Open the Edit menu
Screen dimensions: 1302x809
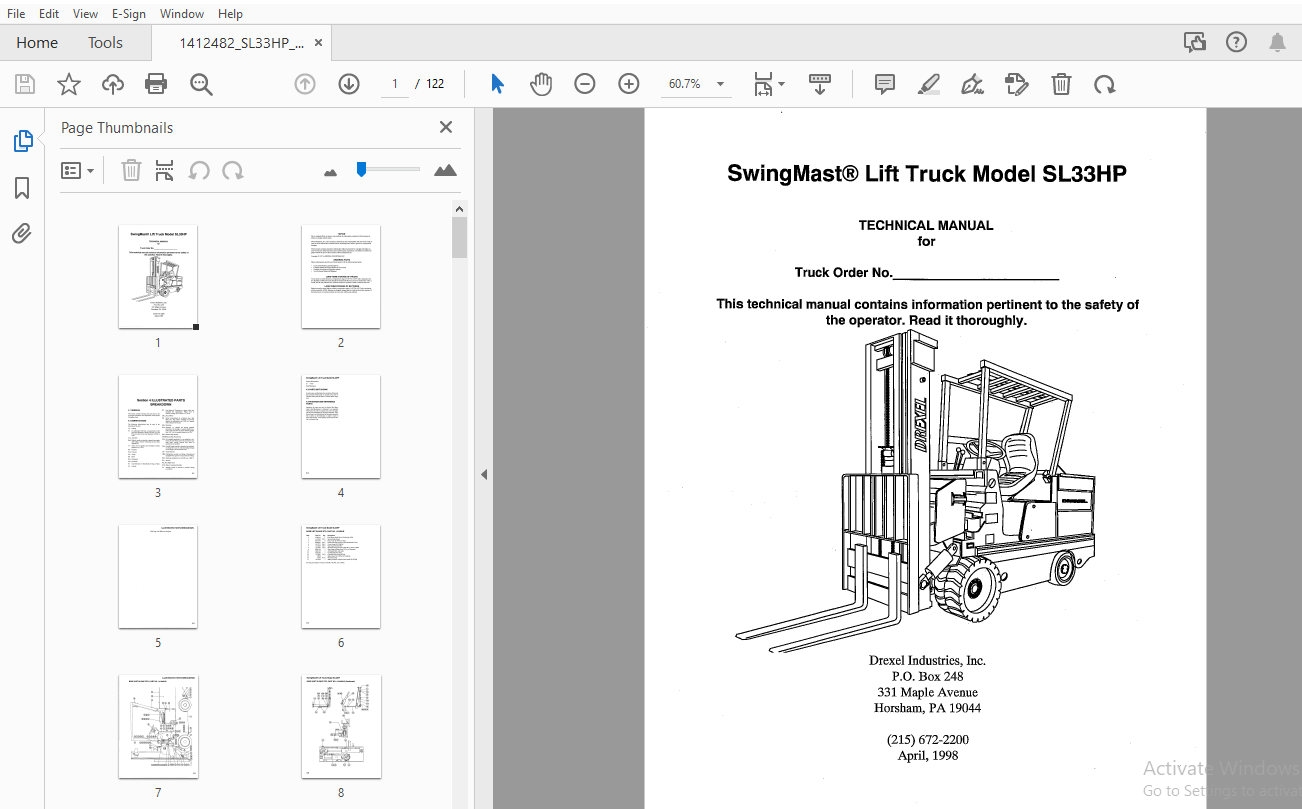[x=49, y=14]
